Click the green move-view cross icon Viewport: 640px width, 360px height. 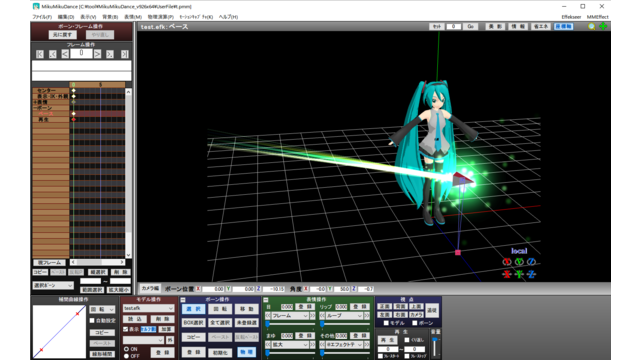[603, 27]
